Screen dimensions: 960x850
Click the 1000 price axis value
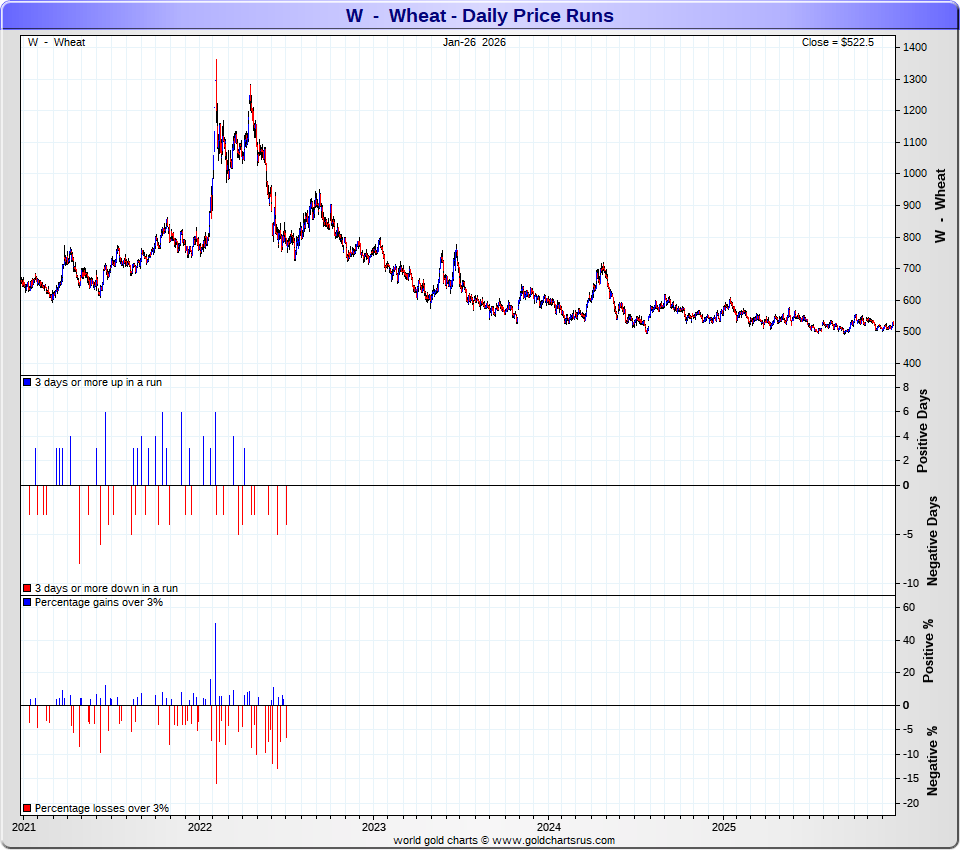coord(915,173)
